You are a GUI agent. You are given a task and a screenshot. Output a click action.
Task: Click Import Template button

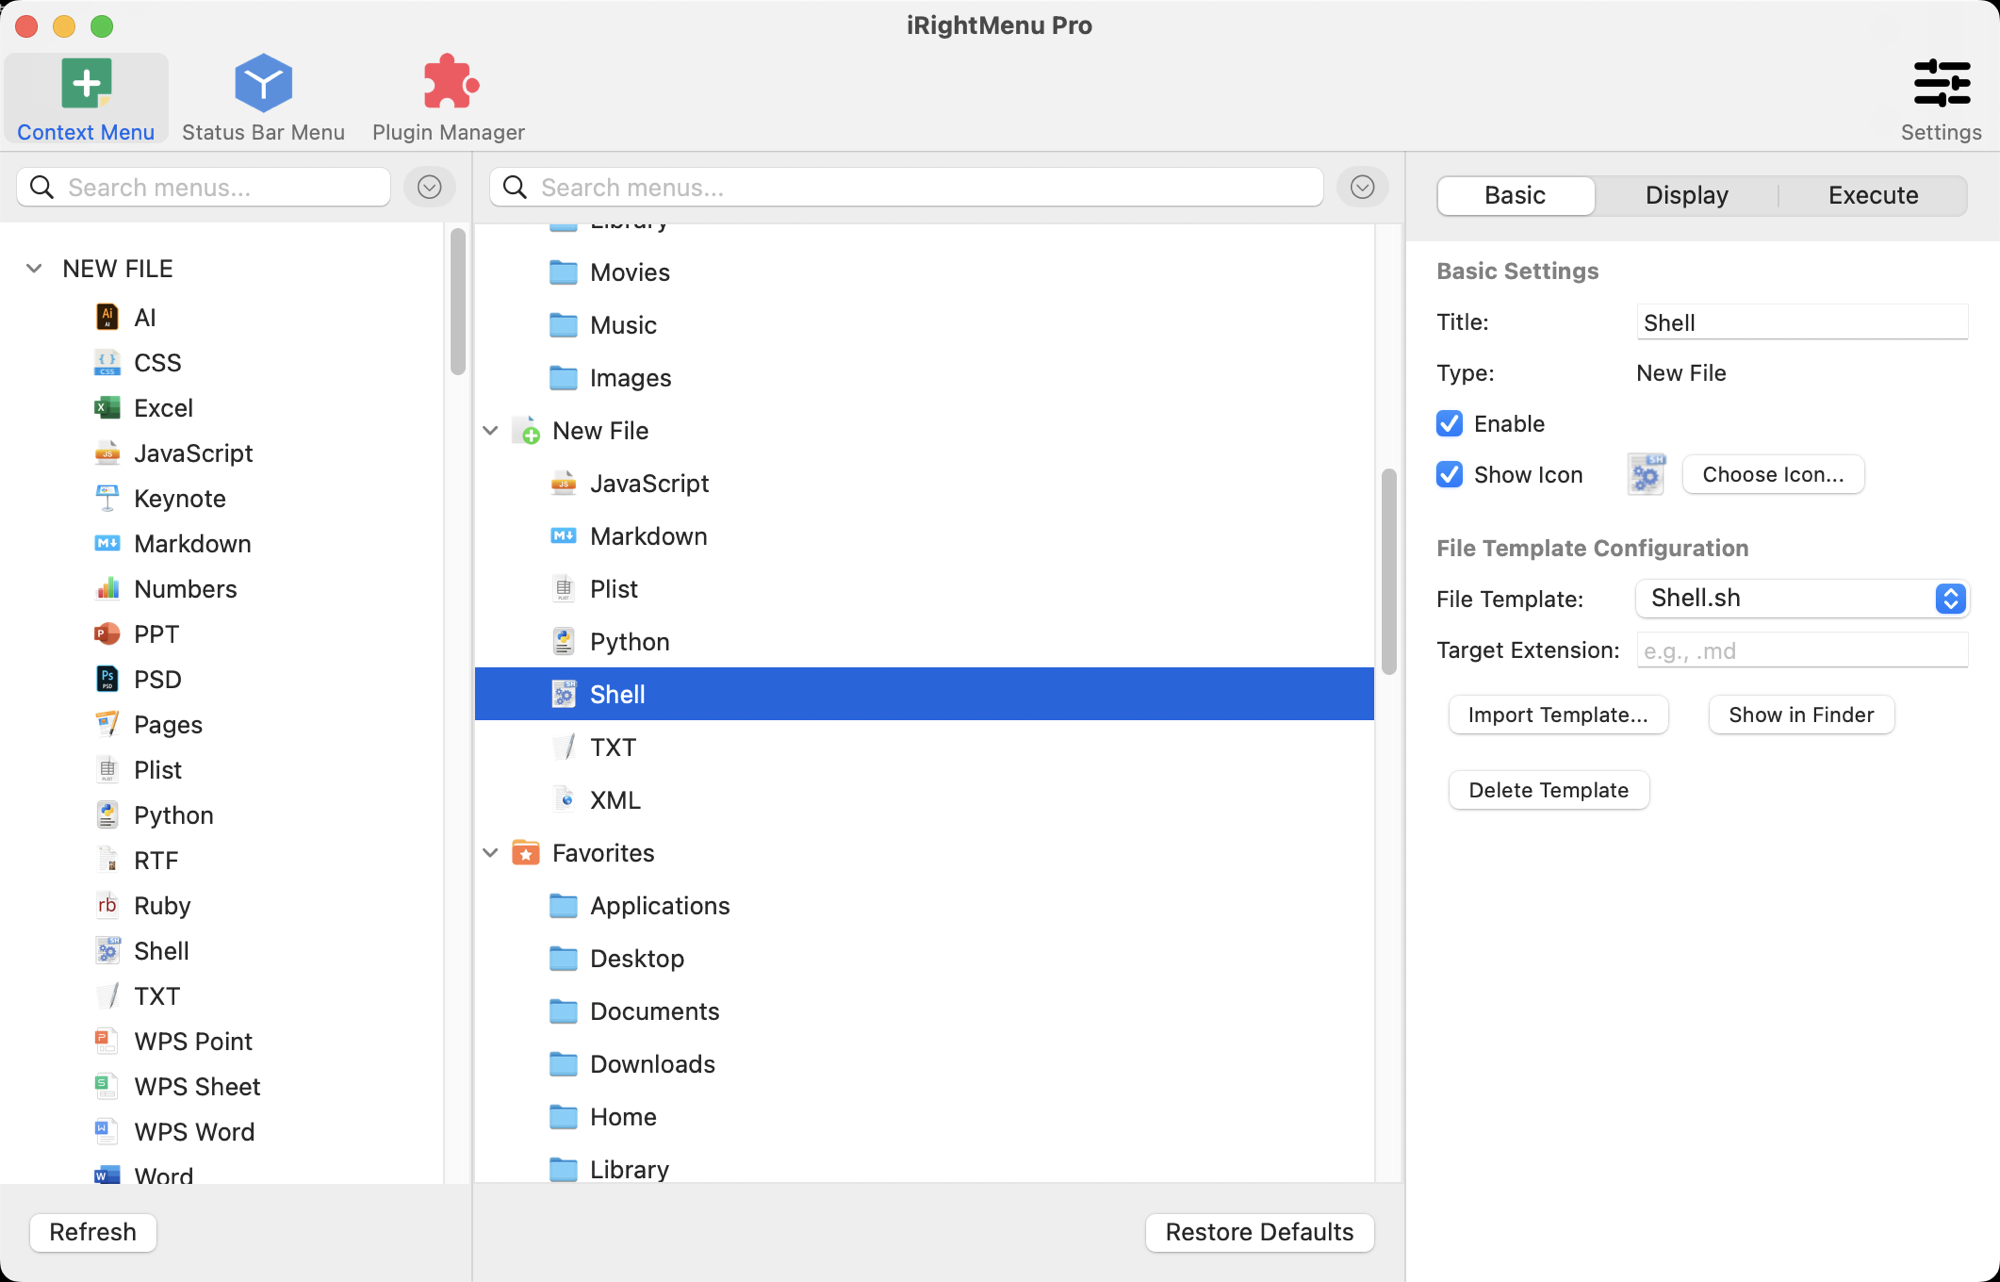1558,715
